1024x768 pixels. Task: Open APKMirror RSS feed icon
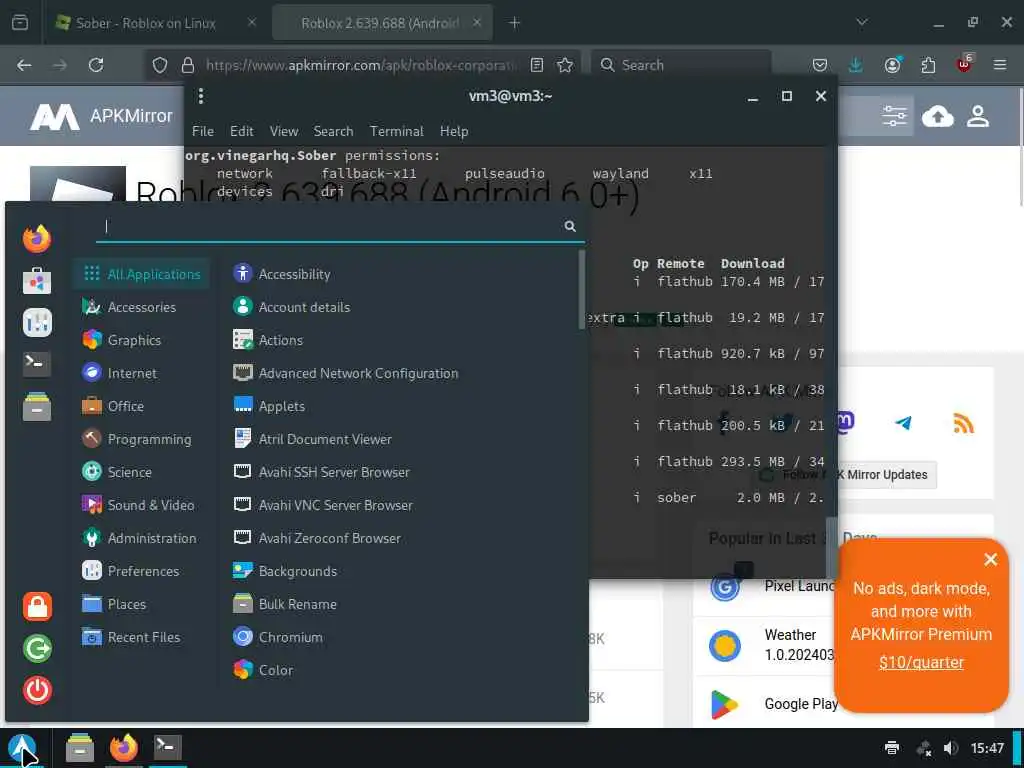coord(963,423)
